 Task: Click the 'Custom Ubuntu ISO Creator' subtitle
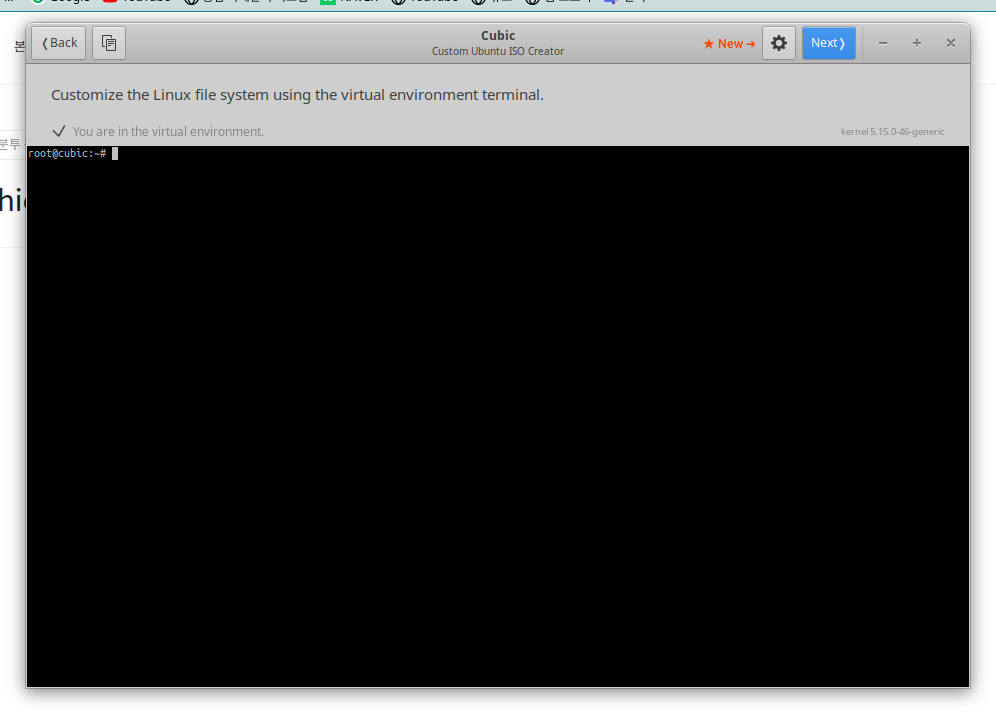click(x=498, y=51)
